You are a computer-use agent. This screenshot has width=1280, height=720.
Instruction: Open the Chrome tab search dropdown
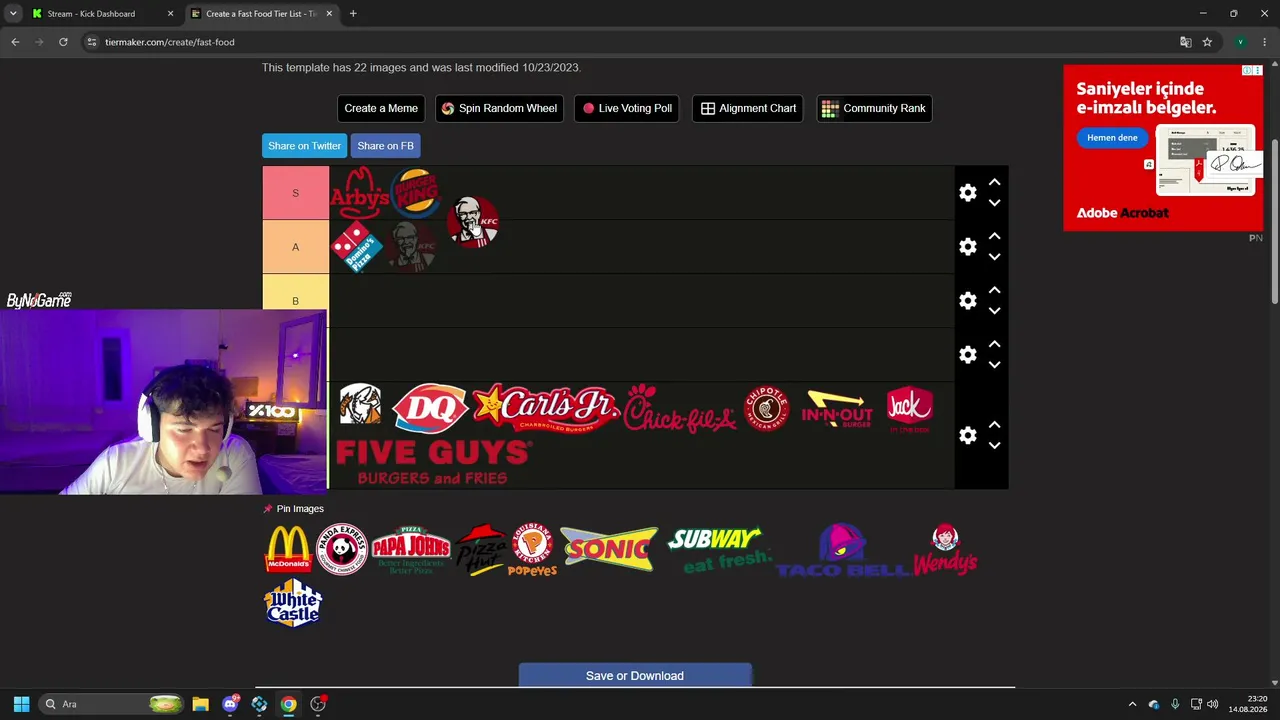click(13, 14)
